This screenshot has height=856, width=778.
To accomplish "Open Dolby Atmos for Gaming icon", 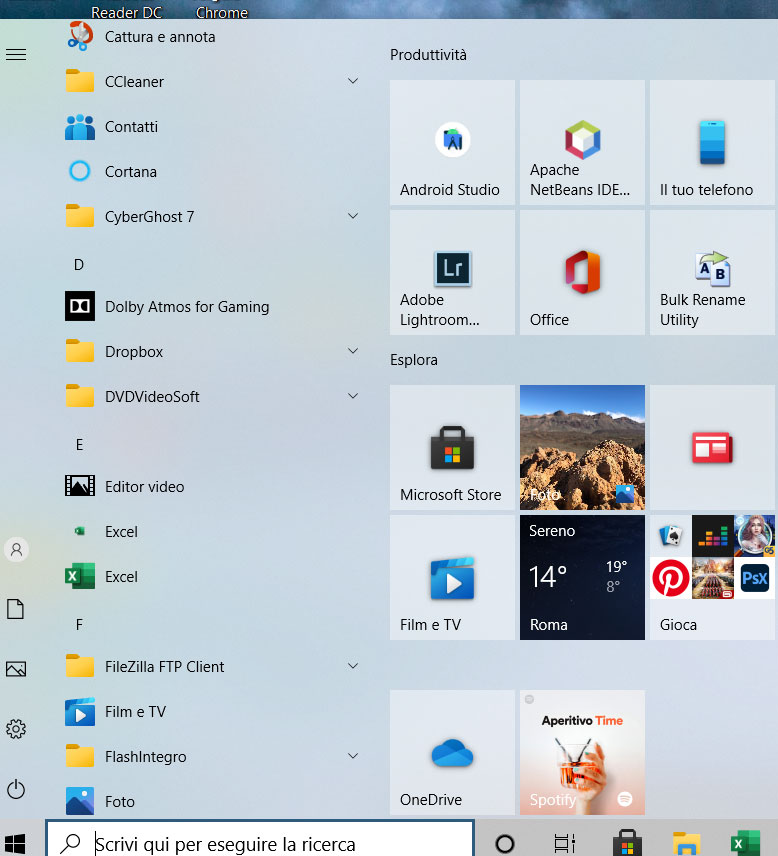I will [x=80, y=306].
